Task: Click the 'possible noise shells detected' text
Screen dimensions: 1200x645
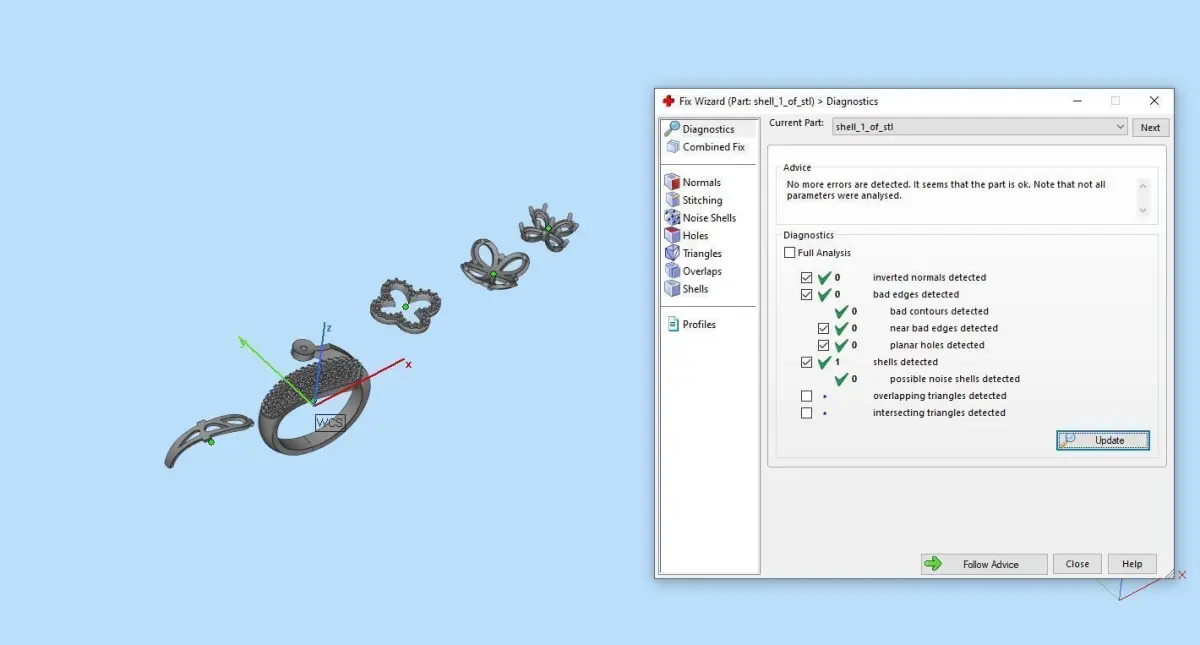Action: coord(955,379)
